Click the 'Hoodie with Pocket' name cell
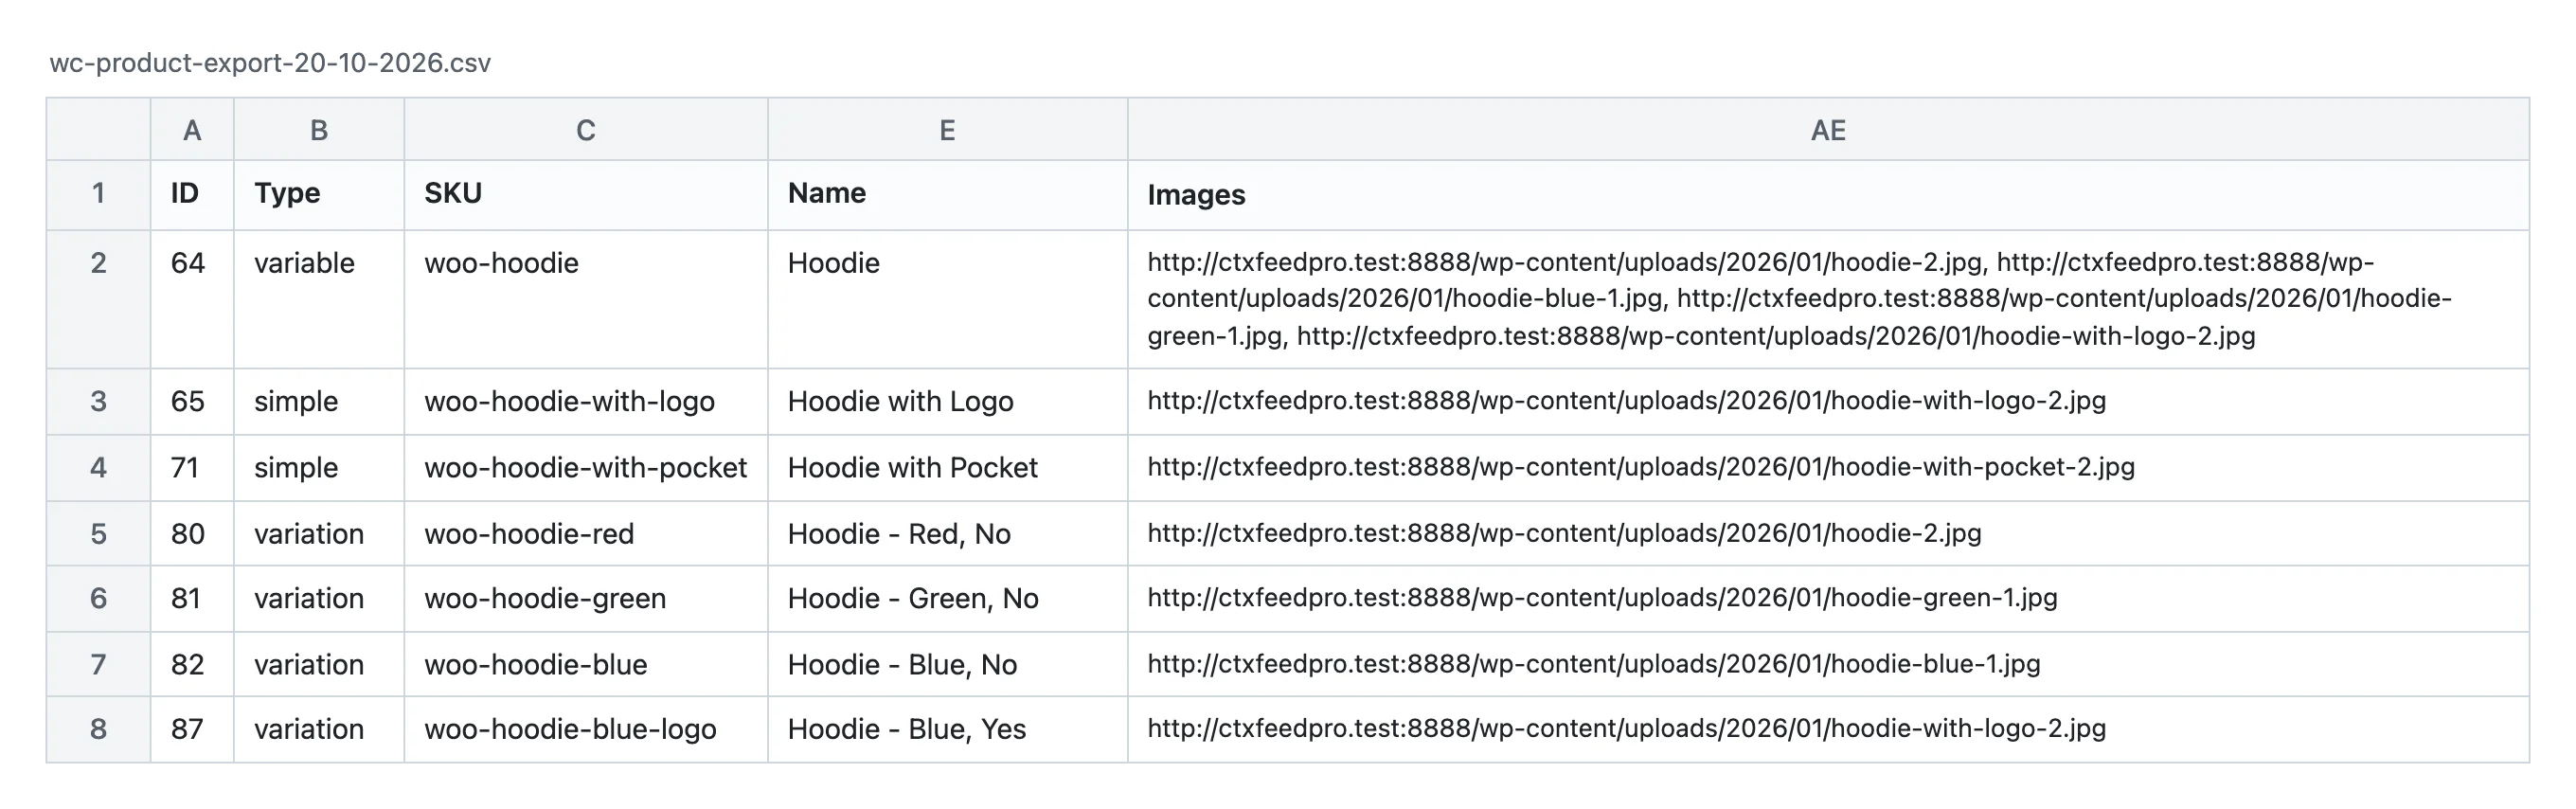 947,467
